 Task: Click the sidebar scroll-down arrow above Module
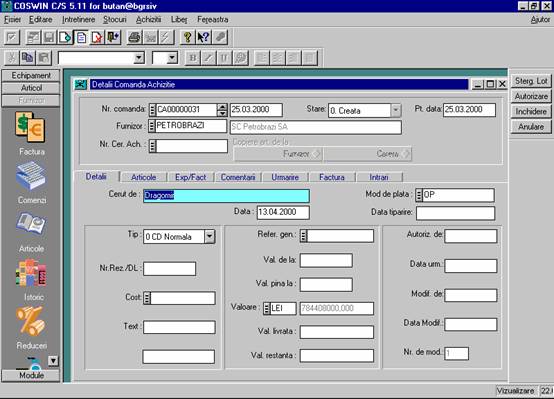(x=53, y=360)
